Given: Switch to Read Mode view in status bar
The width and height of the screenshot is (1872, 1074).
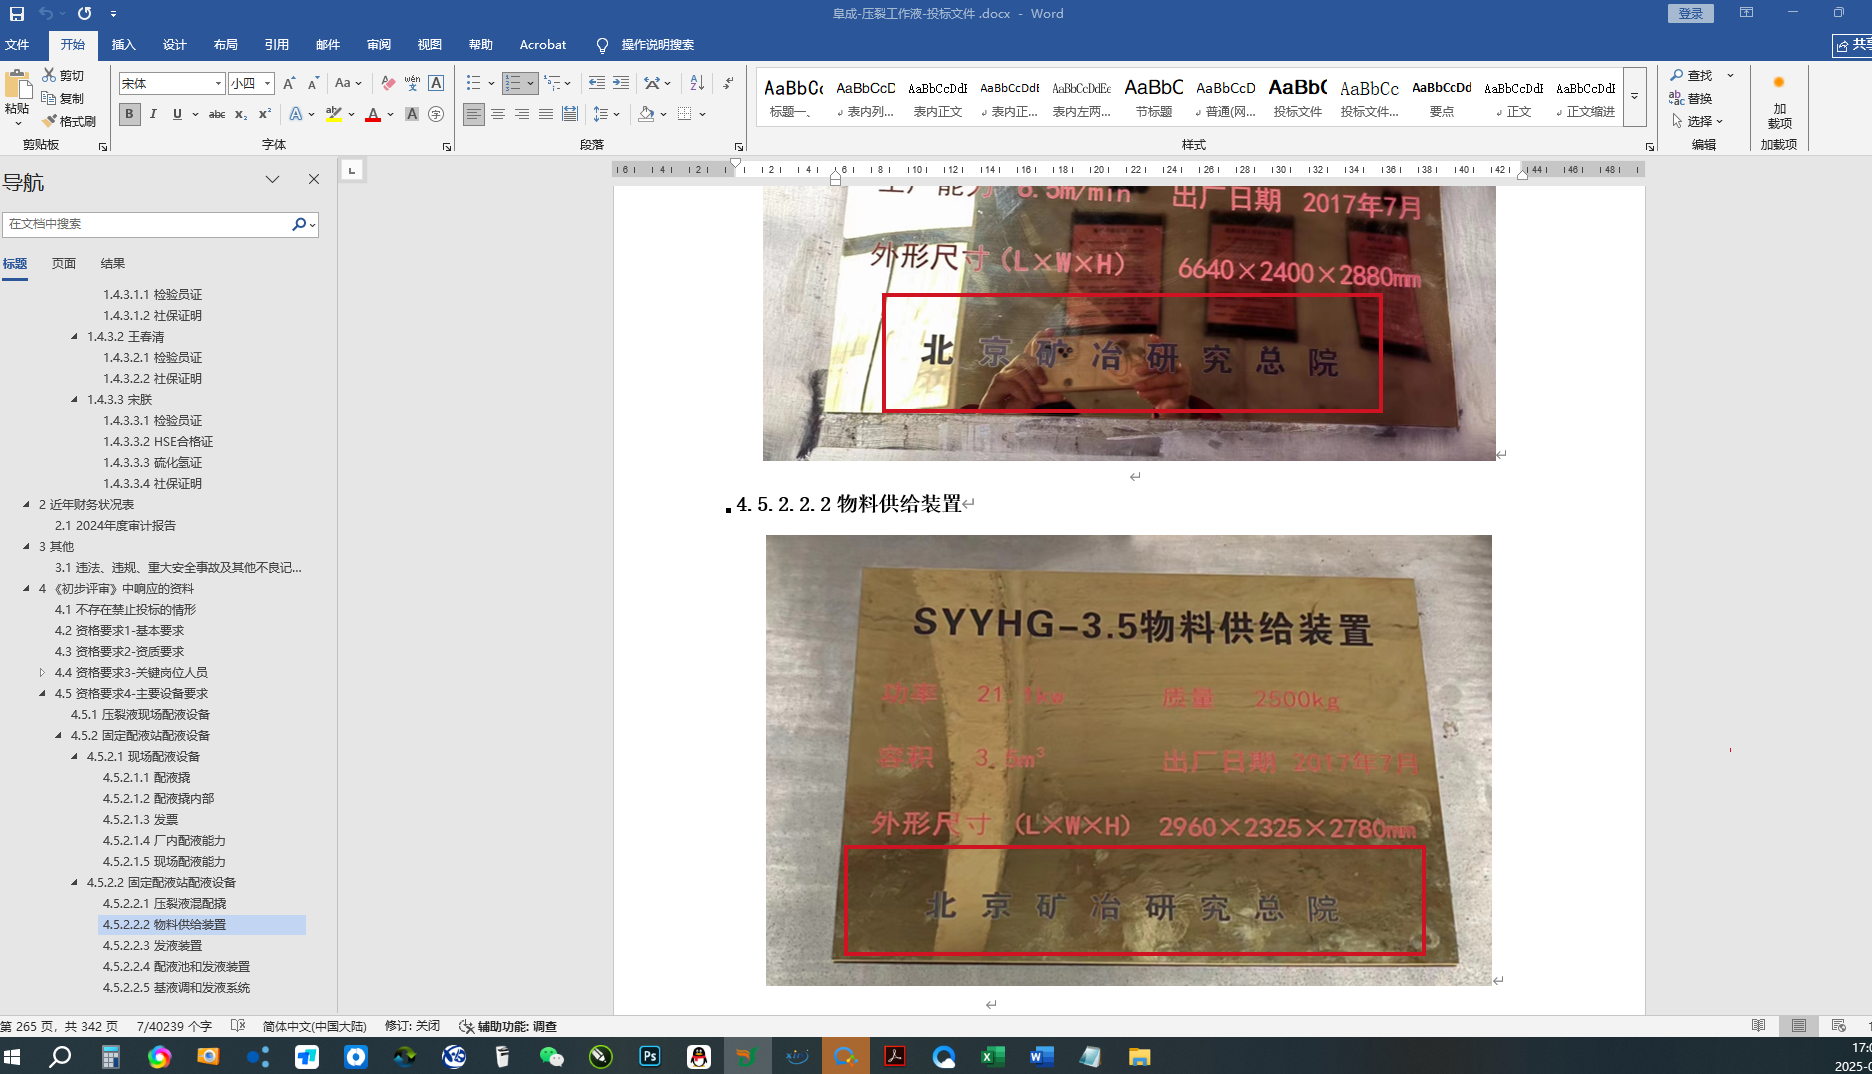Looking at the screenshot, I should (x=1759, y=1026).
